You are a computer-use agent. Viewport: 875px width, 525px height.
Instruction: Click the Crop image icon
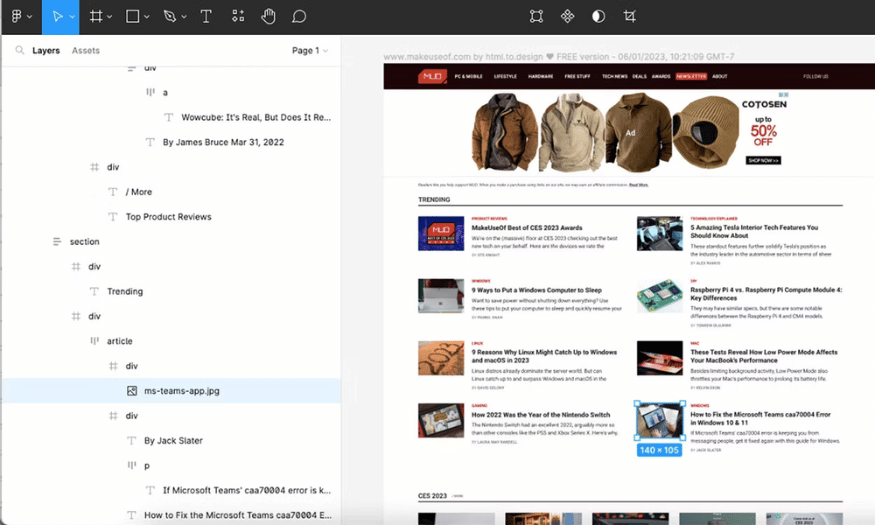(629, 16)
